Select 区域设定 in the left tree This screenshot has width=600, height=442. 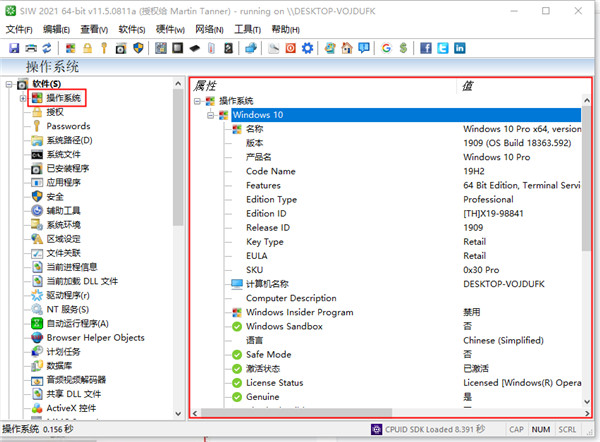pyautogui.click(x=64, y=239)
